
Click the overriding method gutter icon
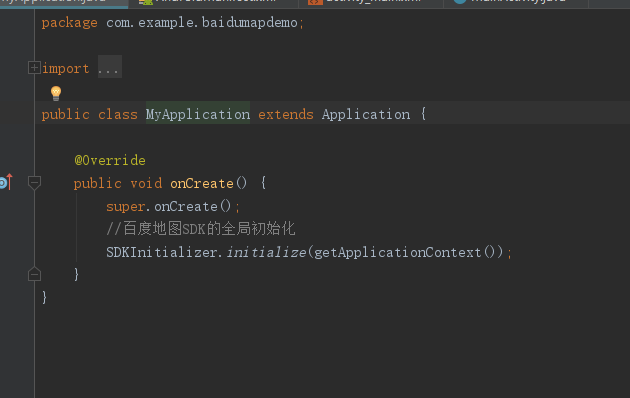point(6,182)
